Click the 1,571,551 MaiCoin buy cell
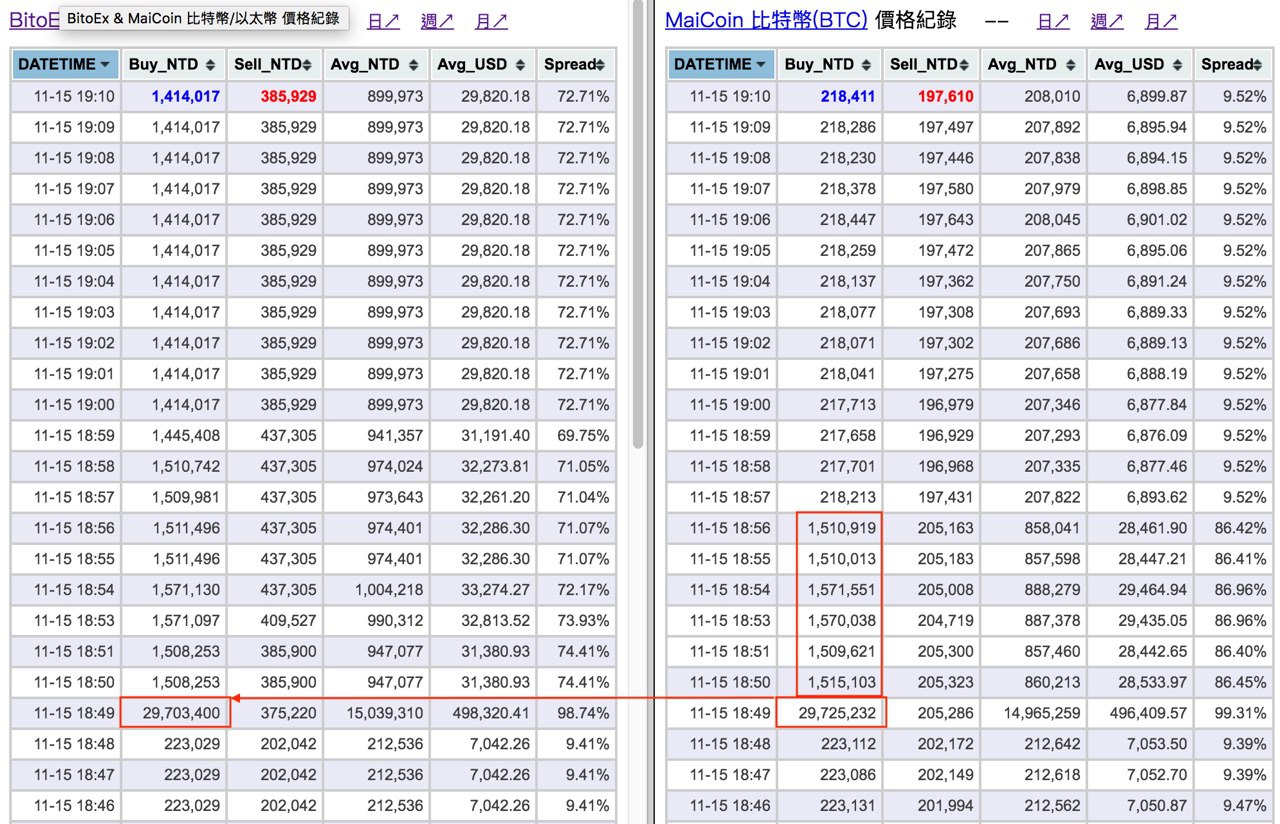1280x824 pixels. pos(829,590)
